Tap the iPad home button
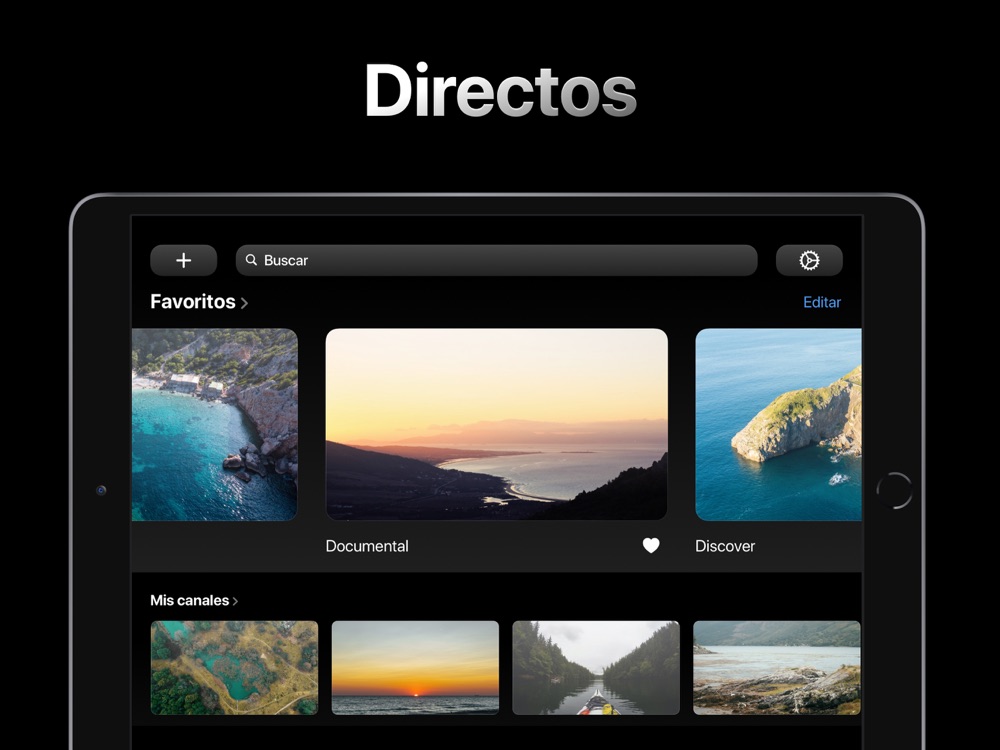Image resolution: width=1000 pixels, height=750 pixels. 894,490
